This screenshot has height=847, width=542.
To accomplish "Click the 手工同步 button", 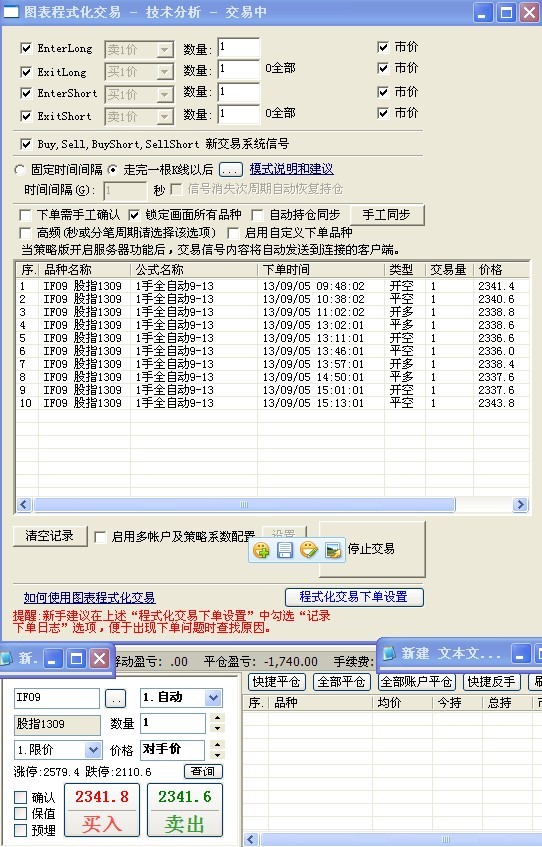I will tap(387, 215).
